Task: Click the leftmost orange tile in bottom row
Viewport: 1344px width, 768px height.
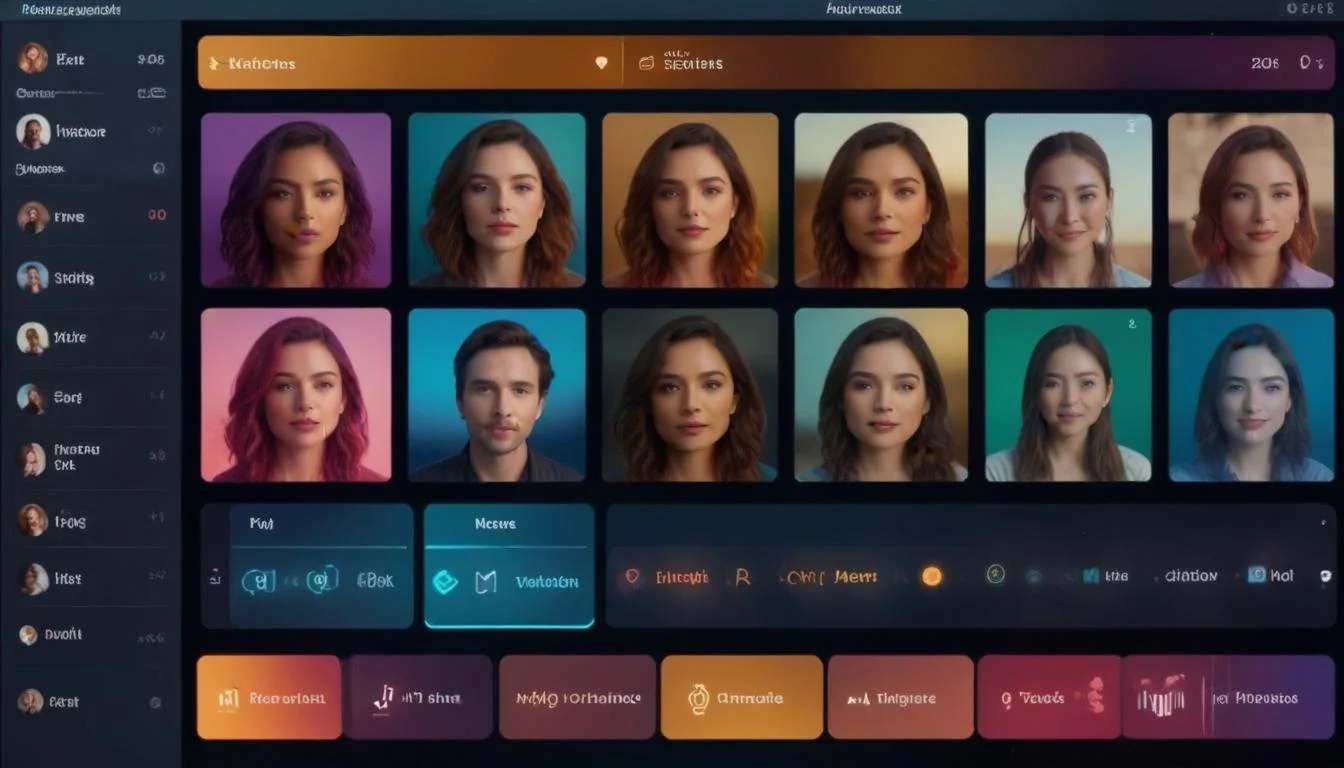Action: click(269, 697)
